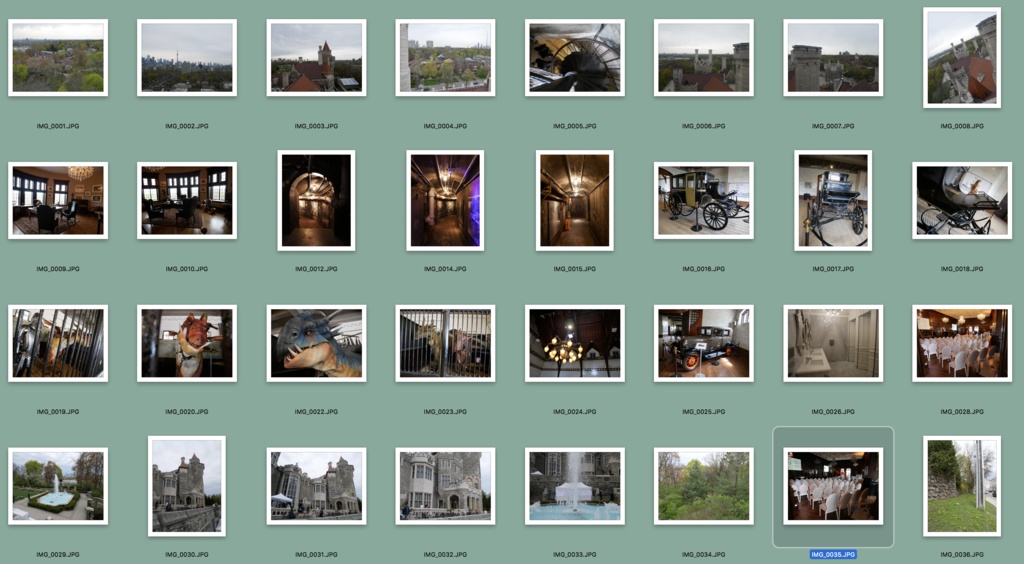Click the highlighted IMG_0035.JPG thumbnail
This screenshot has width=1024, height=564.
pos(833,486)
